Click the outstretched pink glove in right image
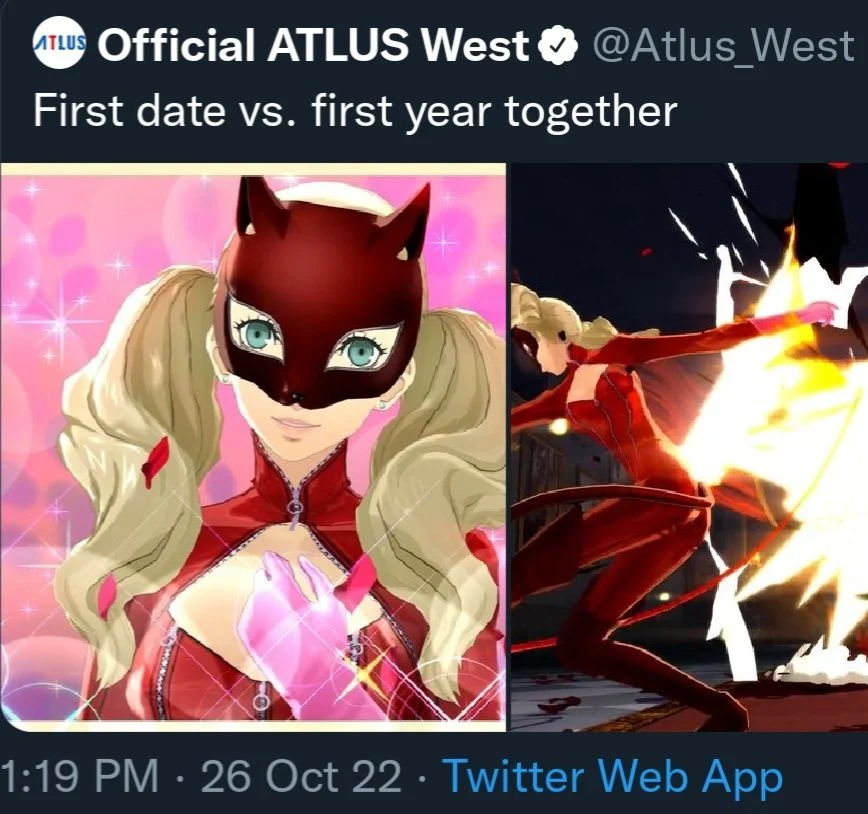 click(x=809, y=315)
